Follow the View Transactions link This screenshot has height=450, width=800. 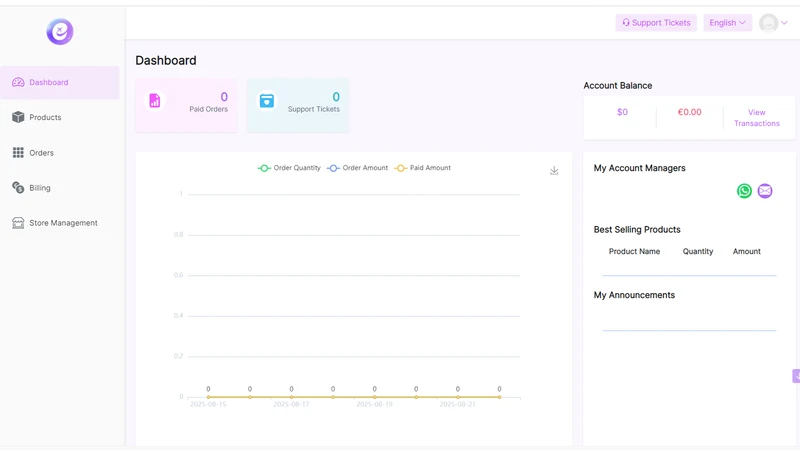(x=757, y=118)
